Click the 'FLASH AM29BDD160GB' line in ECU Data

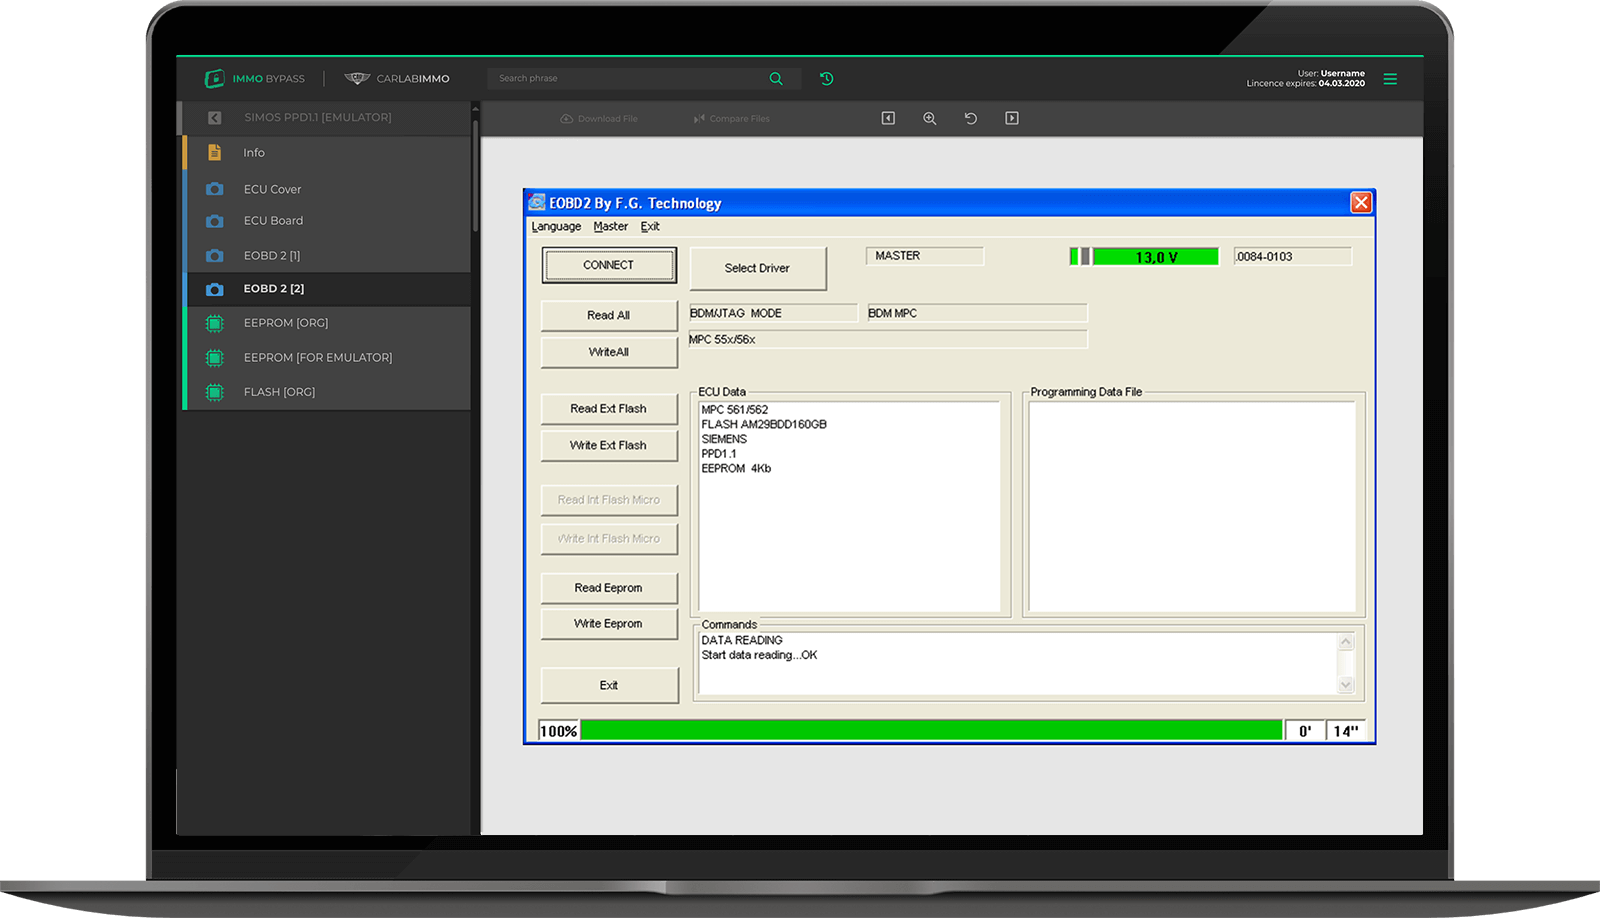(764, 424)
